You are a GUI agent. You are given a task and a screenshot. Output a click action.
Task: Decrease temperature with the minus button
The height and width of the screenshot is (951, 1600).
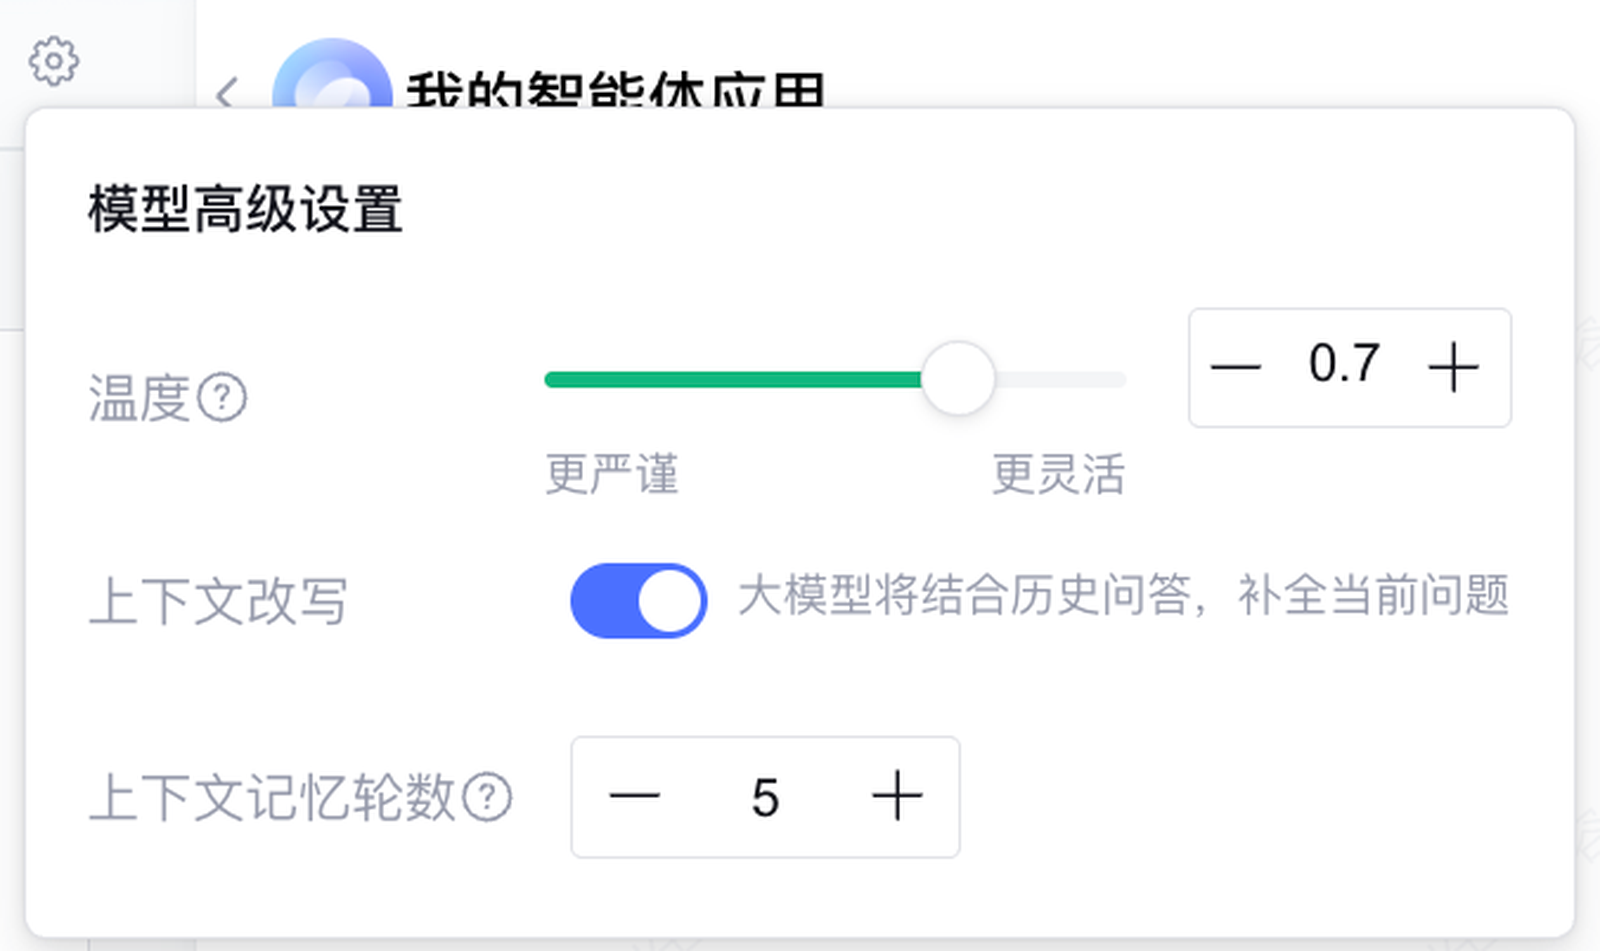1235,367
